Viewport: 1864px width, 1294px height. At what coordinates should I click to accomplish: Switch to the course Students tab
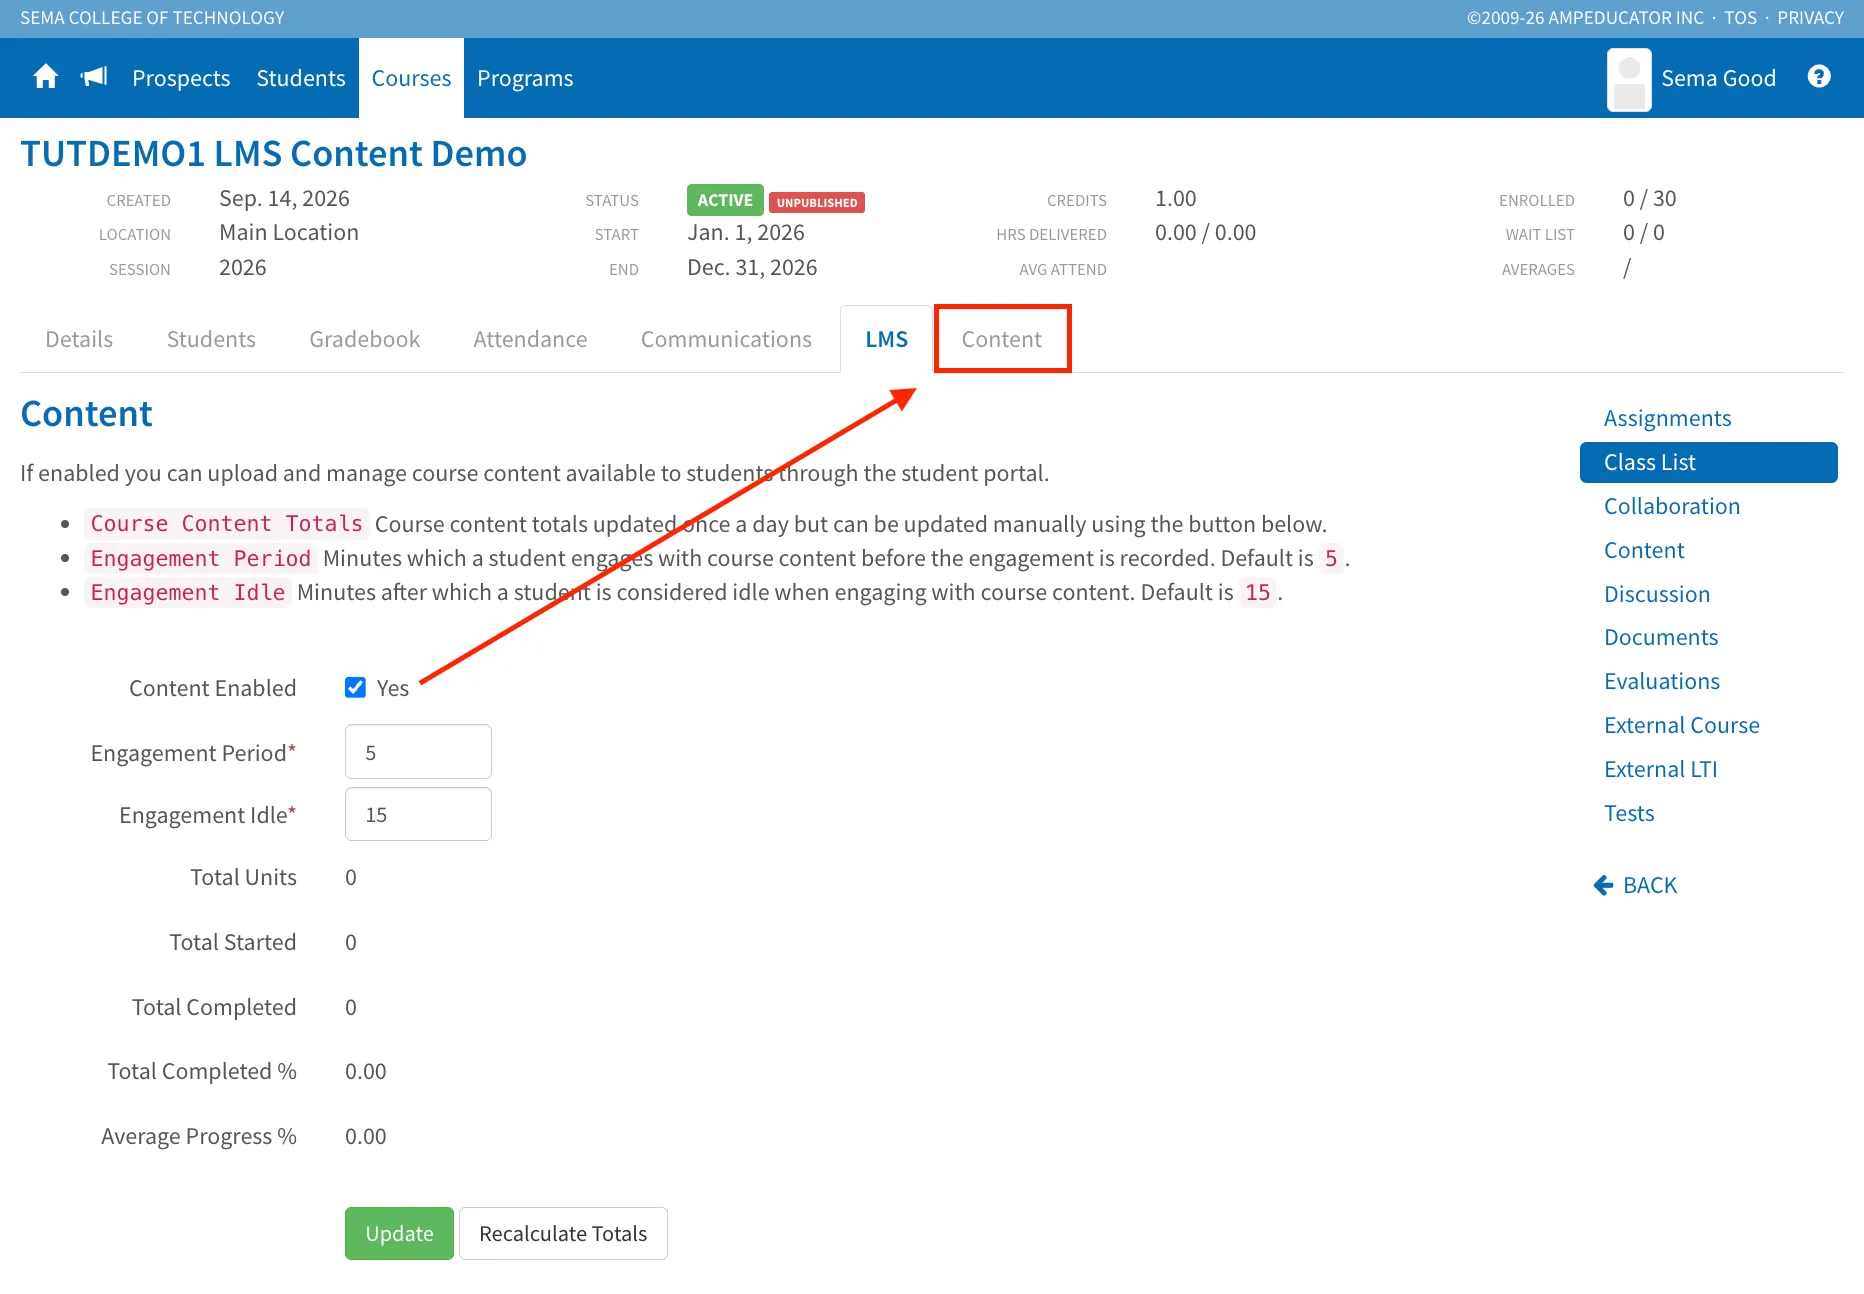211,339
